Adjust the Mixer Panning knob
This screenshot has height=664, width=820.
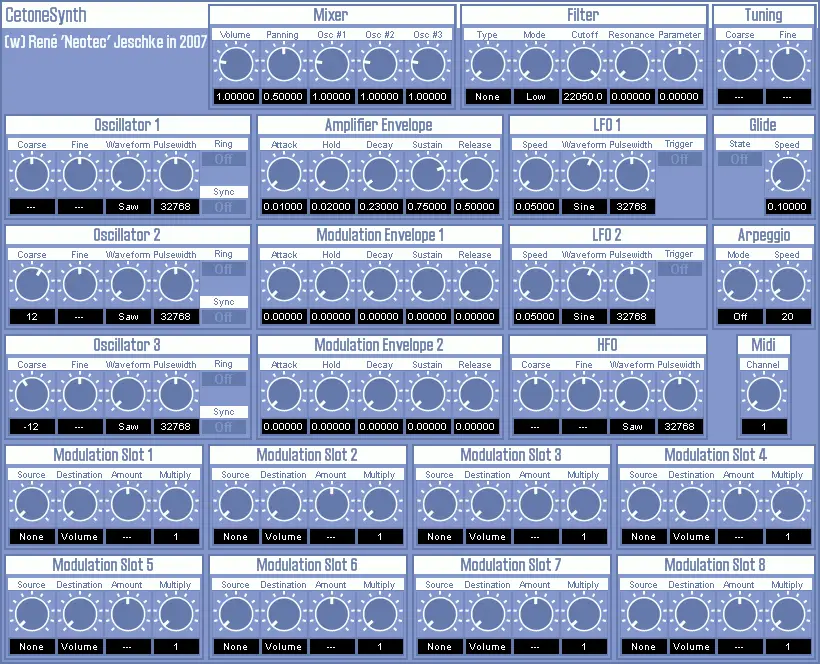(283, 64)
